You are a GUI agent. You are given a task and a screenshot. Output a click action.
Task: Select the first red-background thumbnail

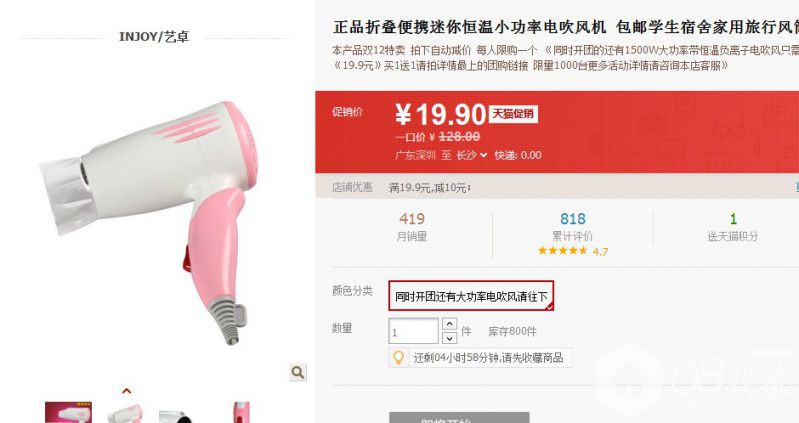point(68,412)
